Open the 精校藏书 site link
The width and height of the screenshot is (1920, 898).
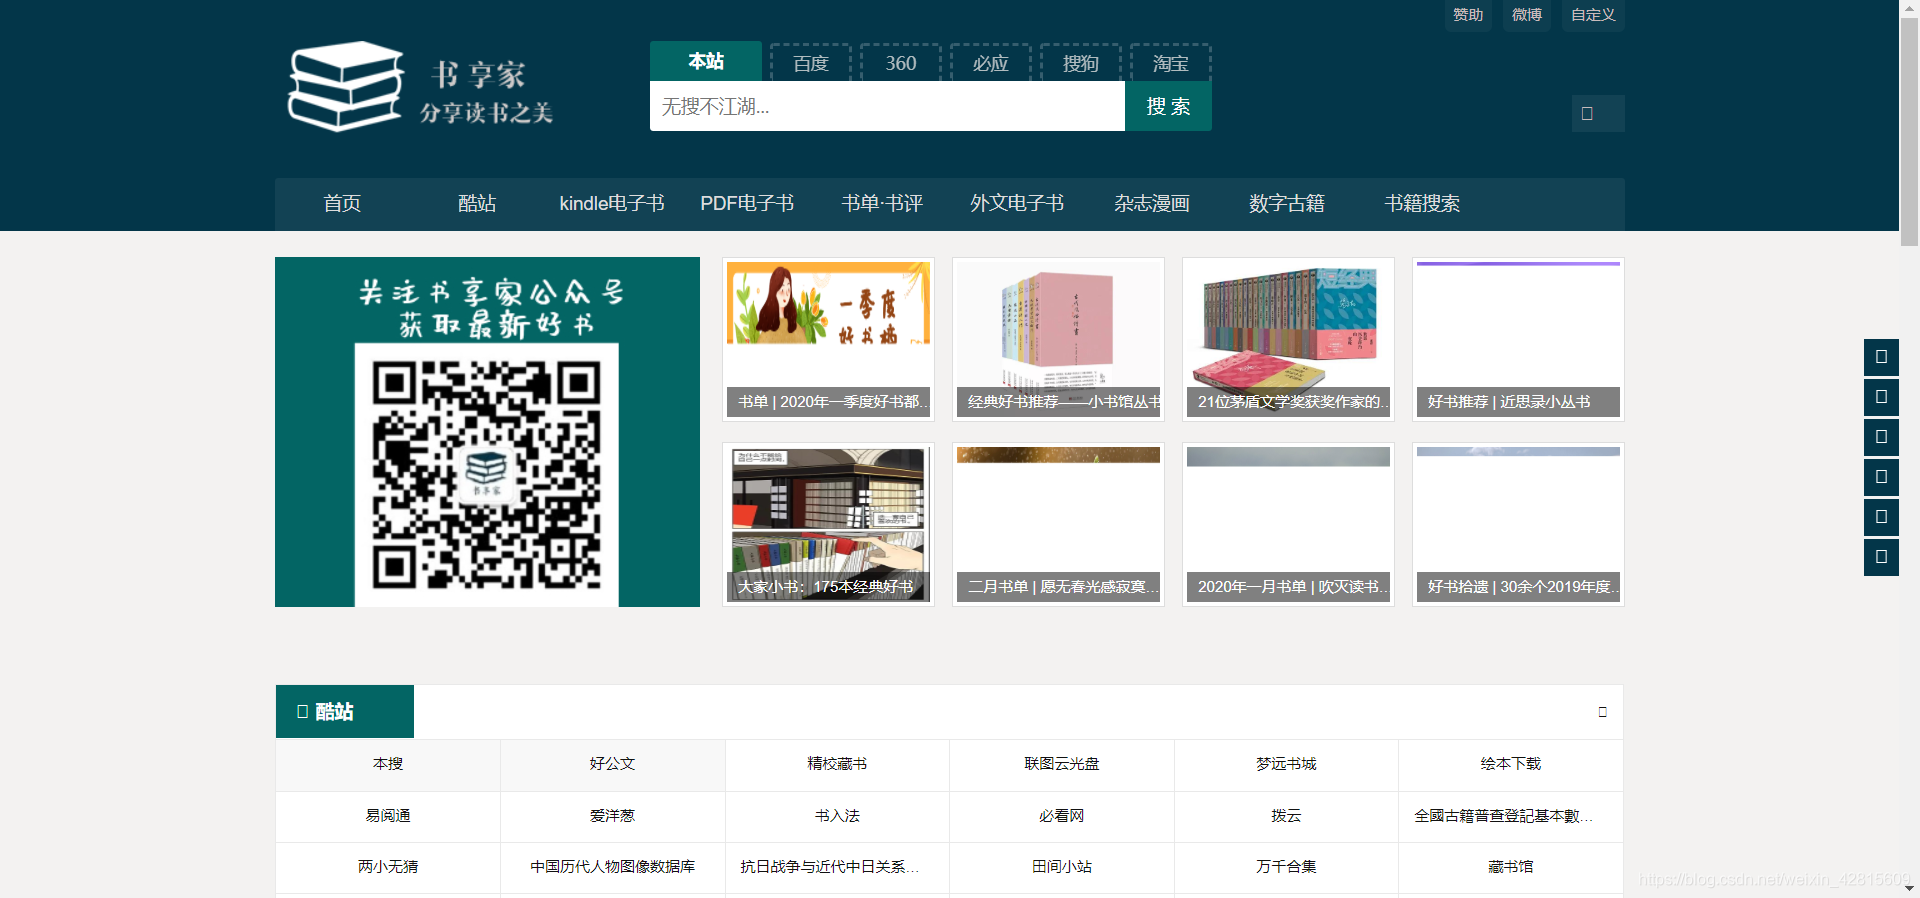(x=837, y=764)
